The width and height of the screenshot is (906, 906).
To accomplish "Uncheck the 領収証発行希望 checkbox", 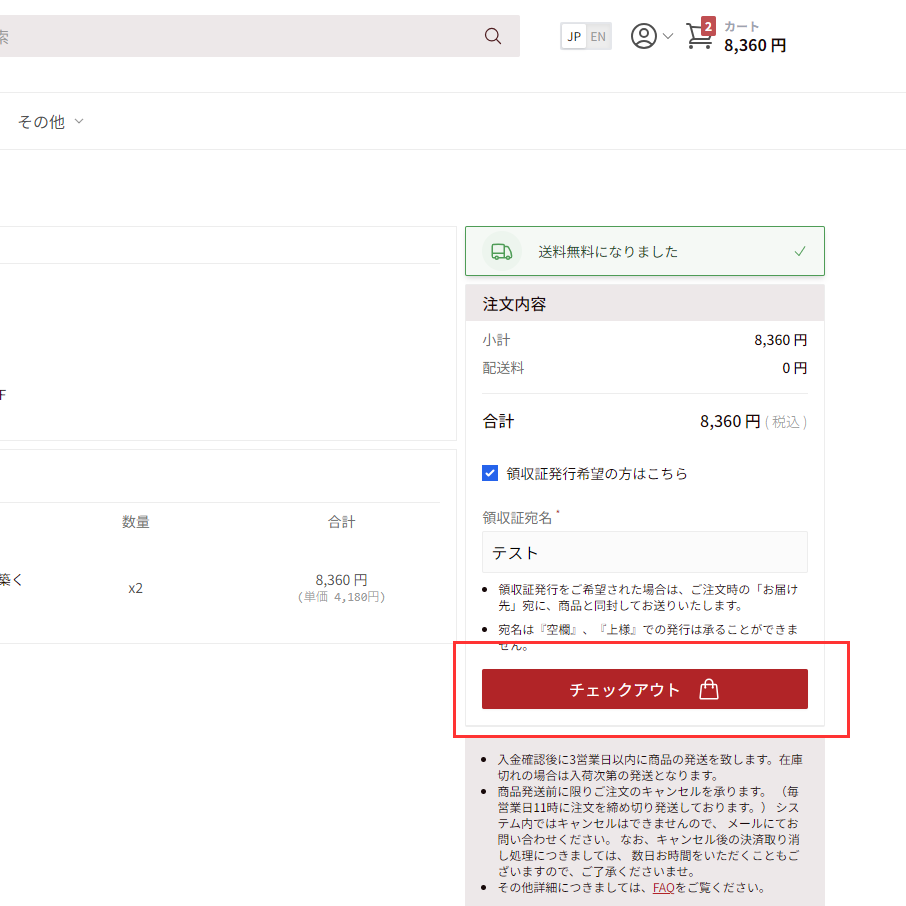I will [x=489, y=473].
